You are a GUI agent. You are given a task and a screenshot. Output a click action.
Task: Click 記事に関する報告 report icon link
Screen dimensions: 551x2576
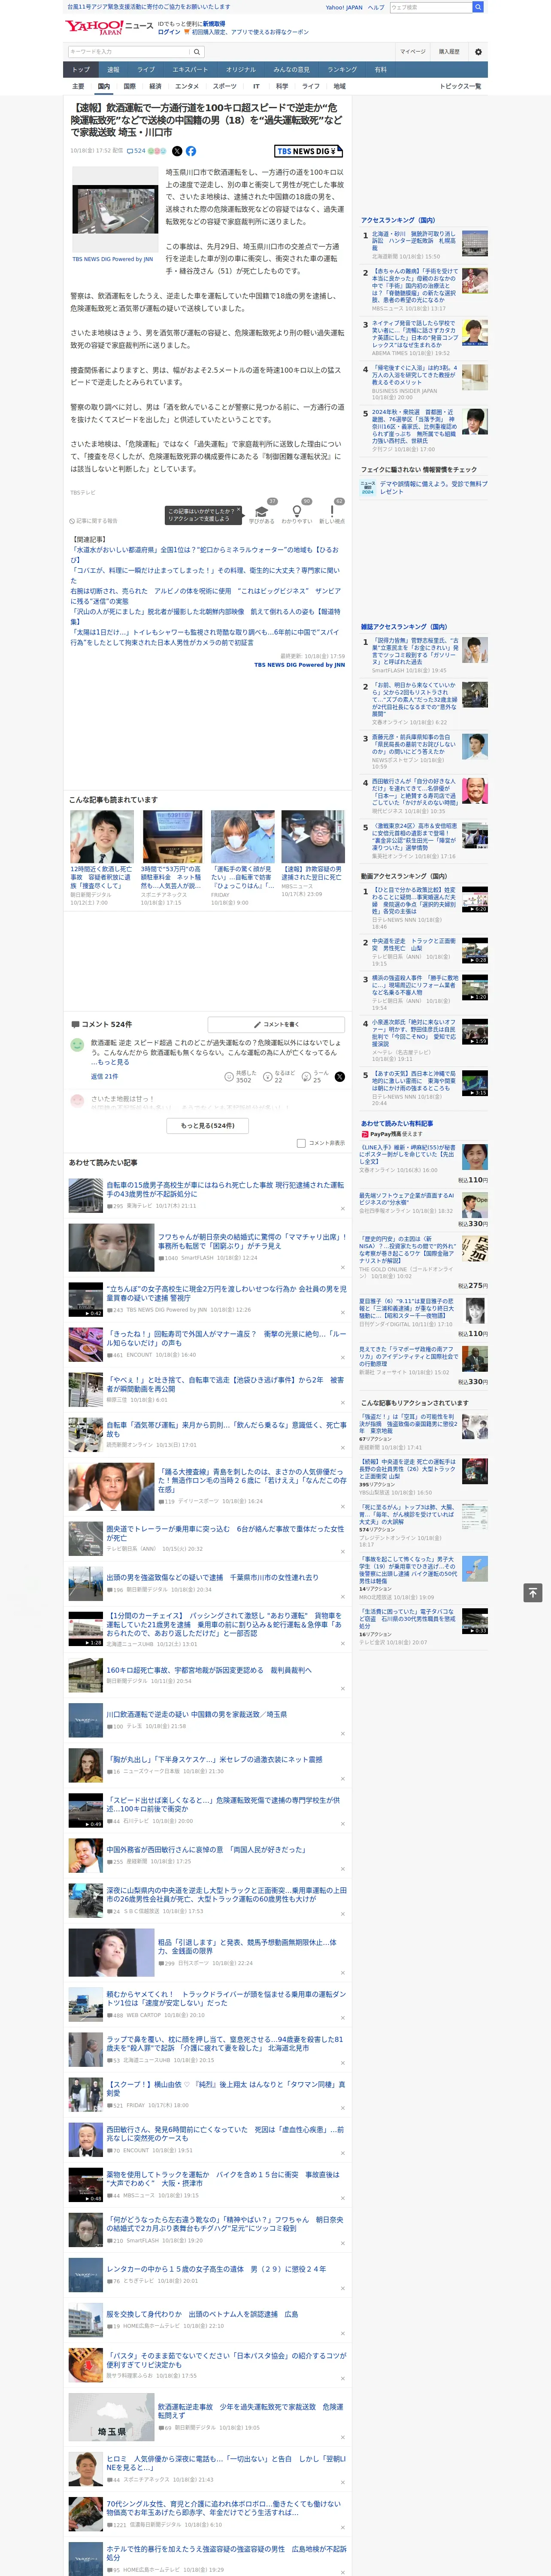93,521
